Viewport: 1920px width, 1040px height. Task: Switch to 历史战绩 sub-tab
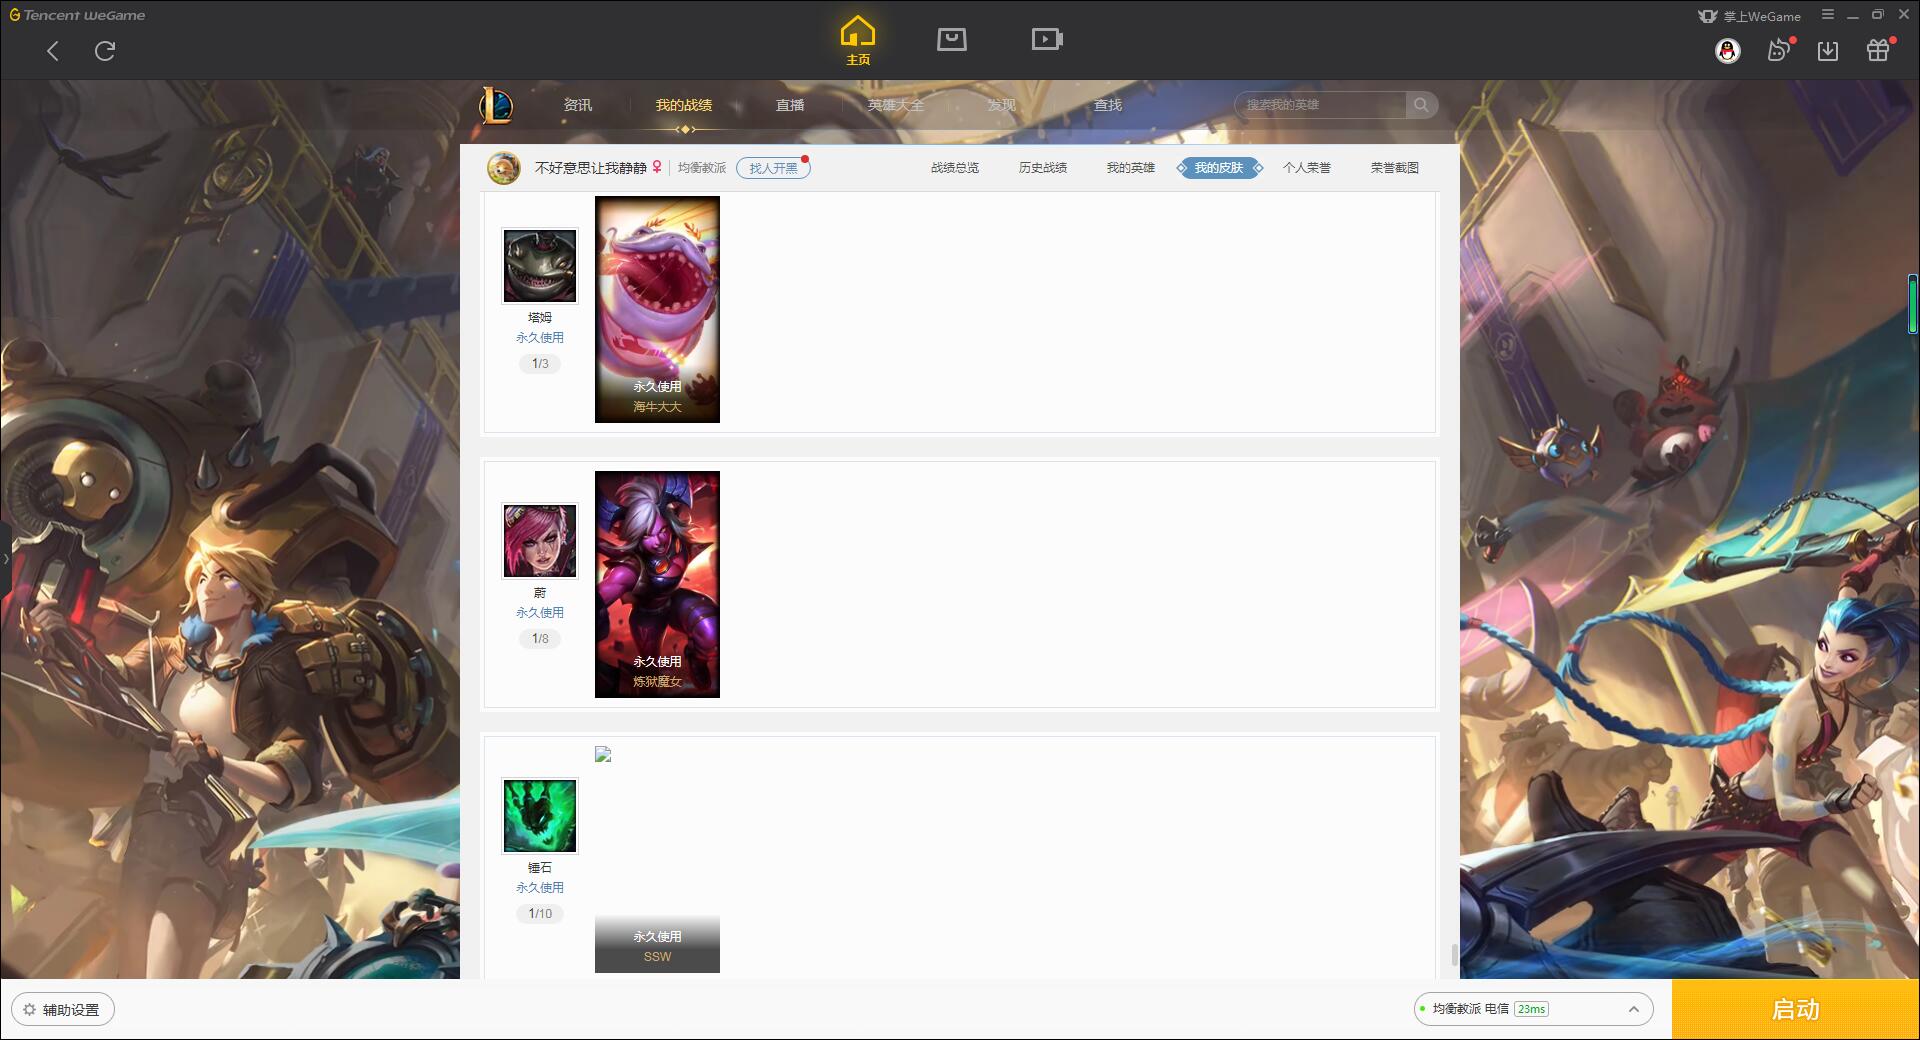(1043, 168)
